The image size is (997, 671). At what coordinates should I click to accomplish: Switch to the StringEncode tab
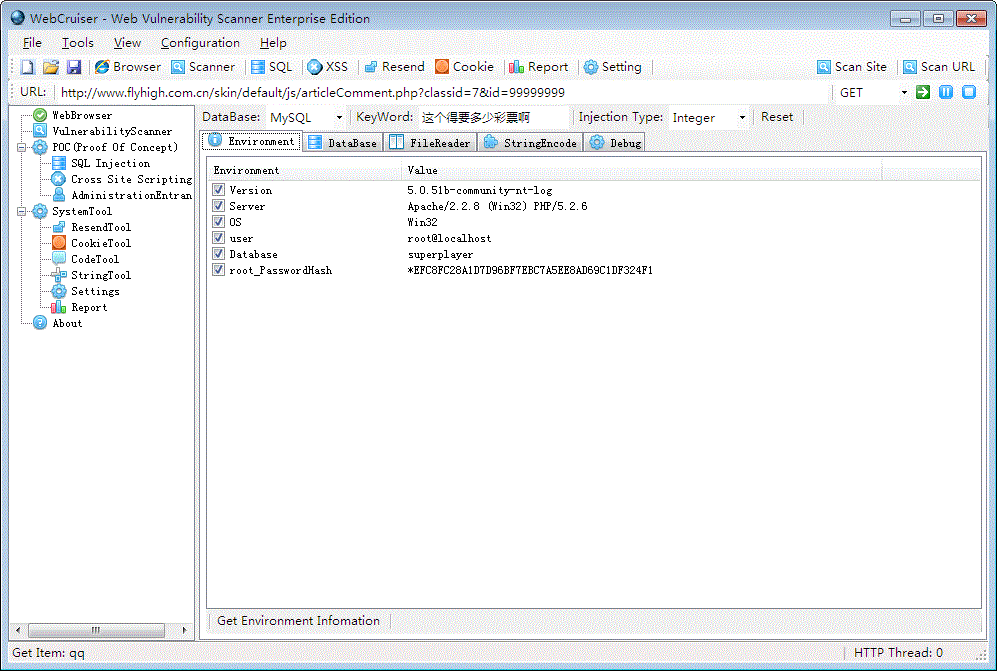pyautogui.click(x=530, y=142)
